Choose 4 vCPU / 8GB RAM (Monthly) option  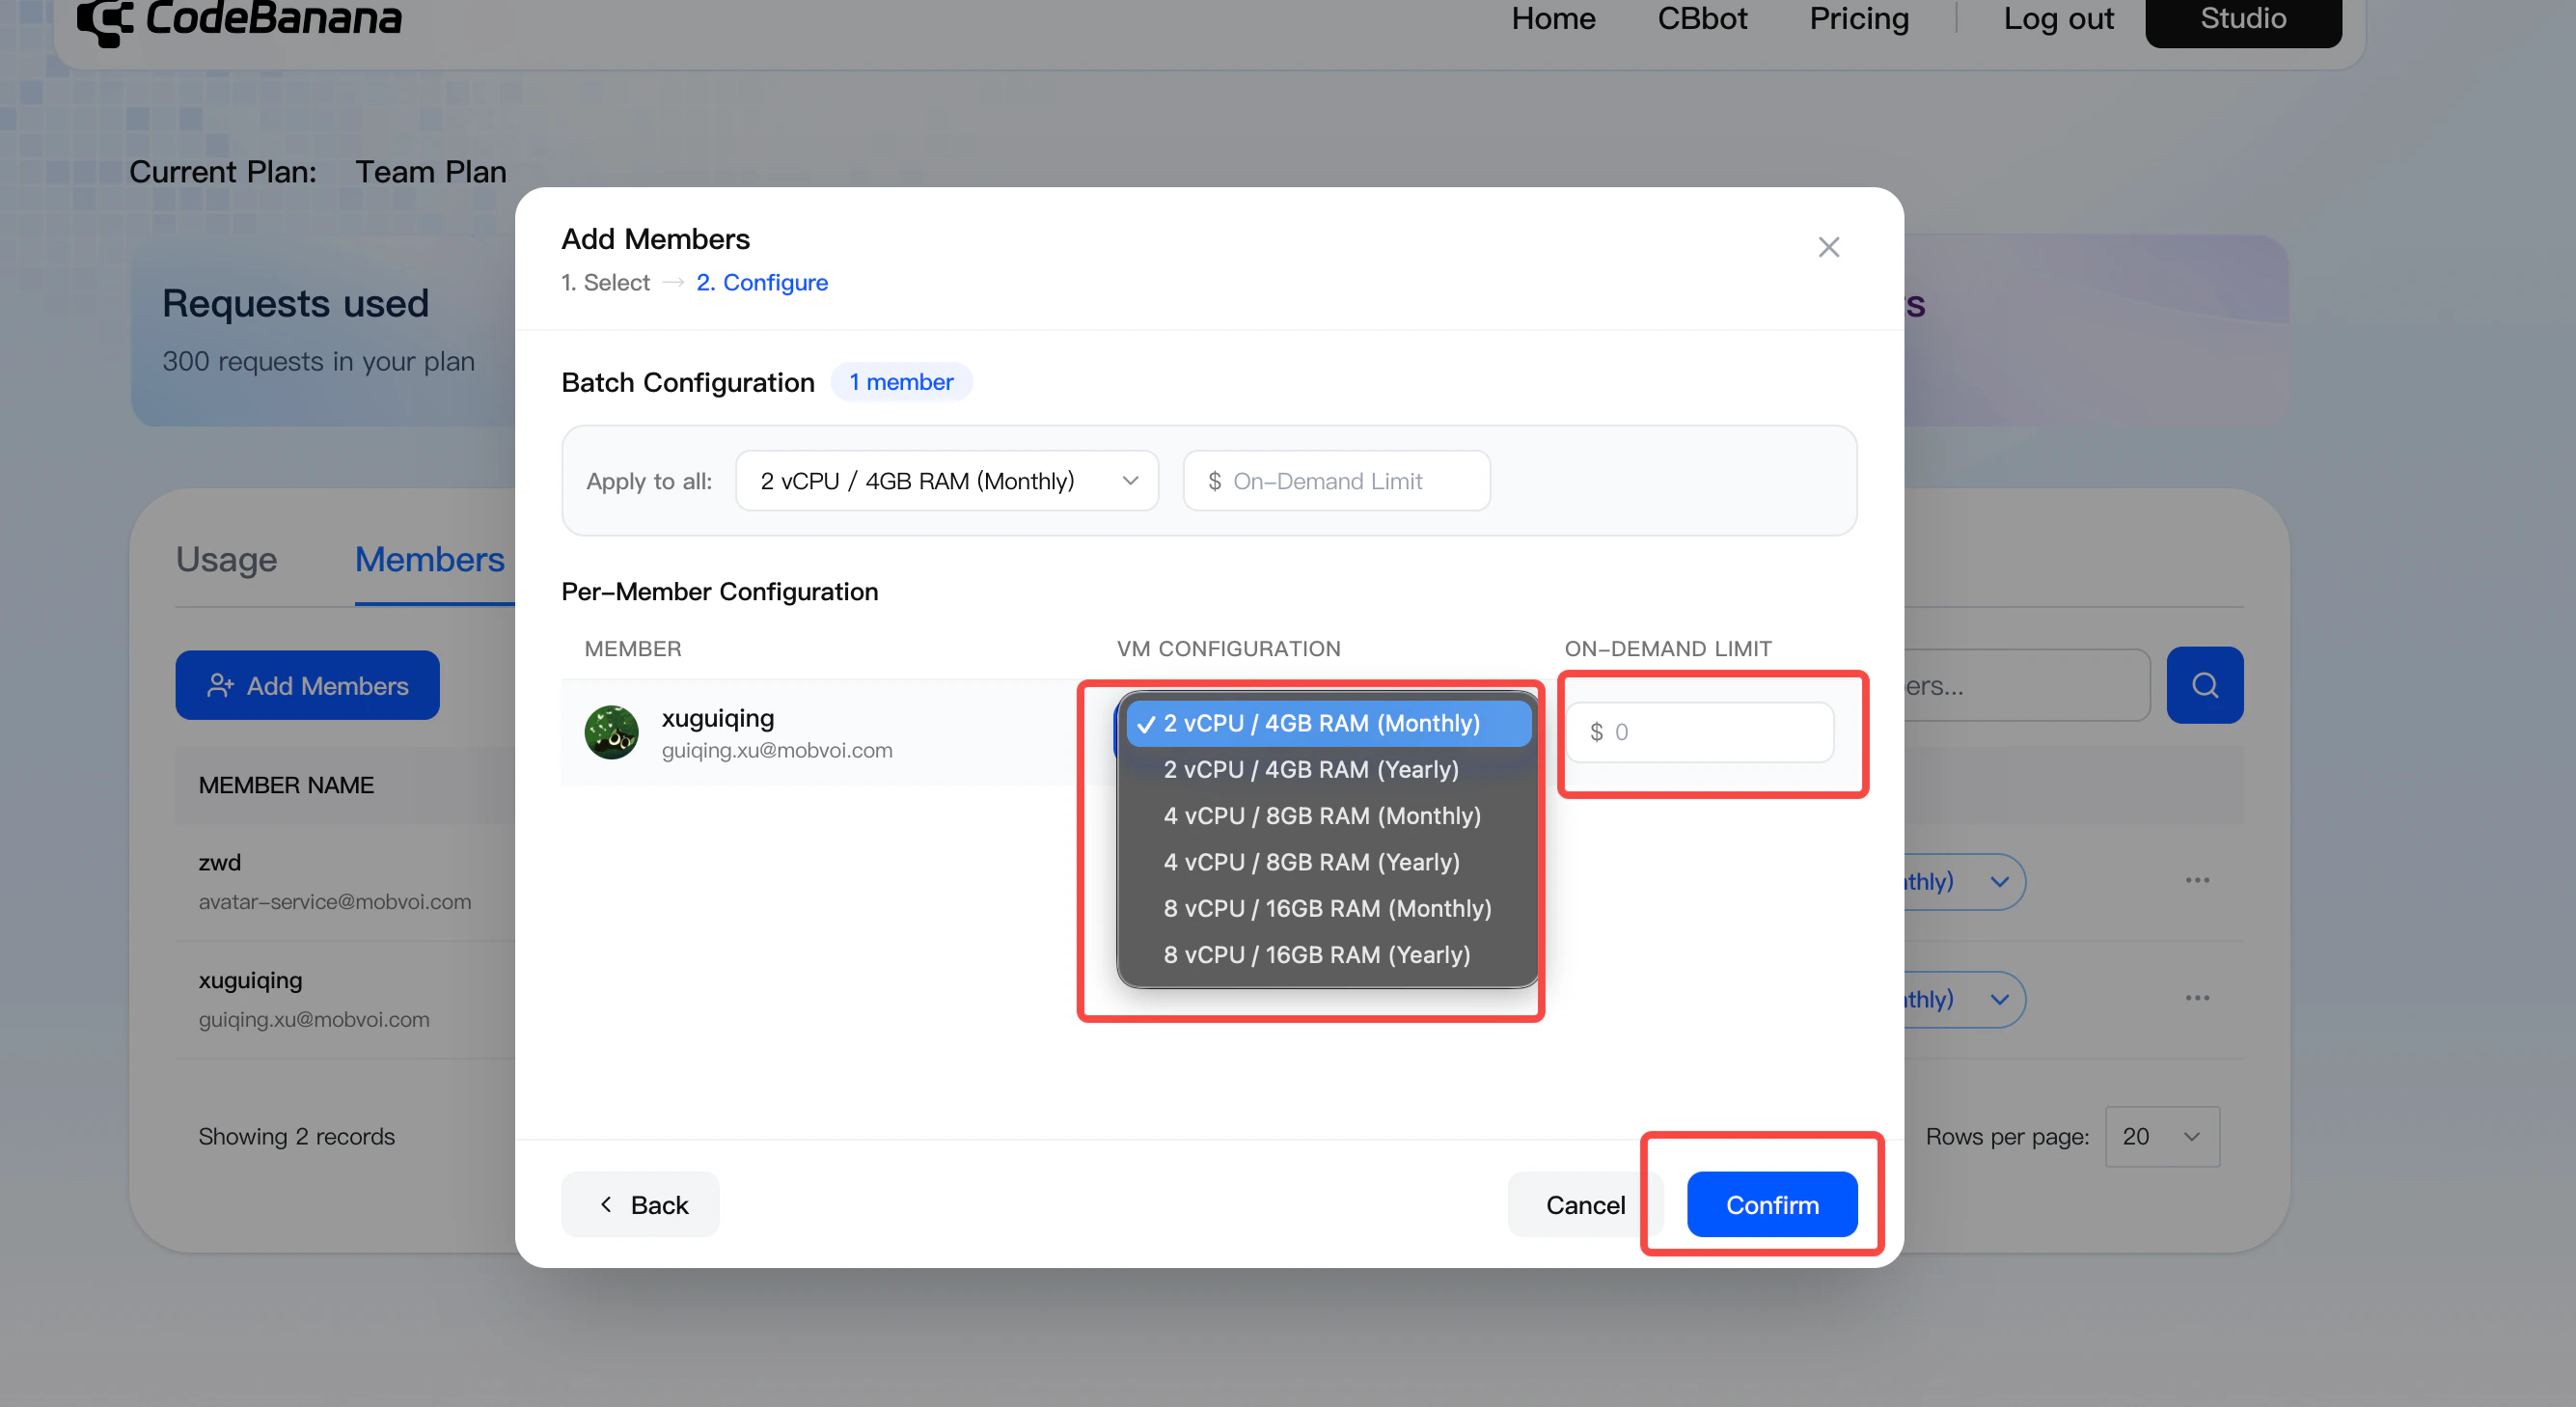1321,815
